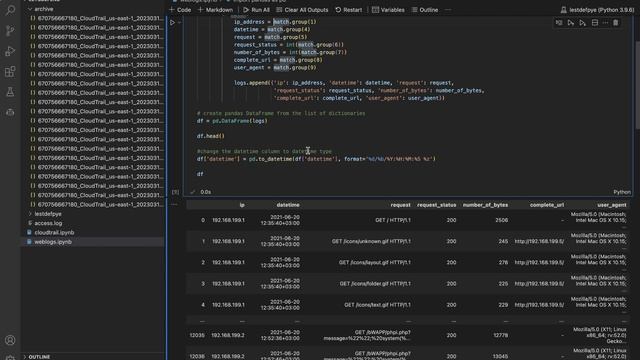
Task: Click bytes value 12778 in row 12035
Action: click(500, 336)
